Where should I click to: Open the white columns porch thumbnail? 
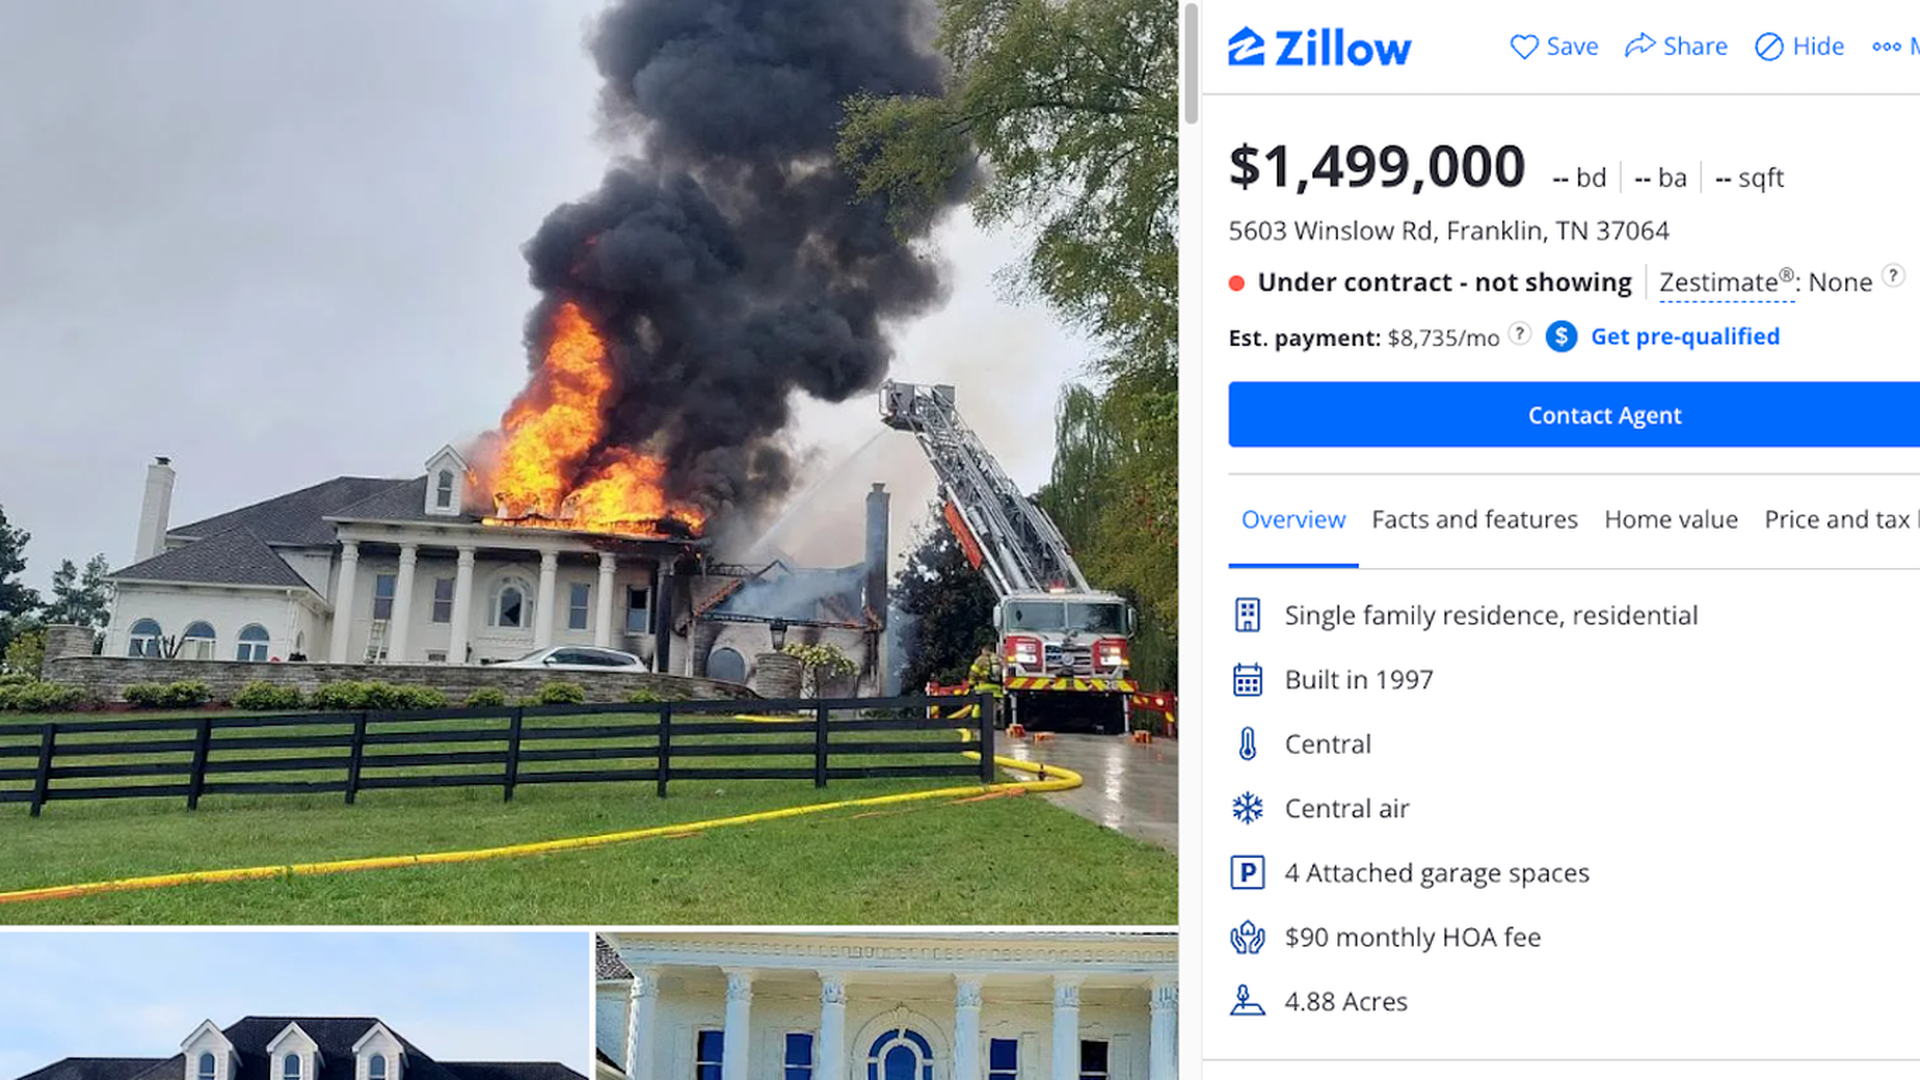click(887, 1006)
